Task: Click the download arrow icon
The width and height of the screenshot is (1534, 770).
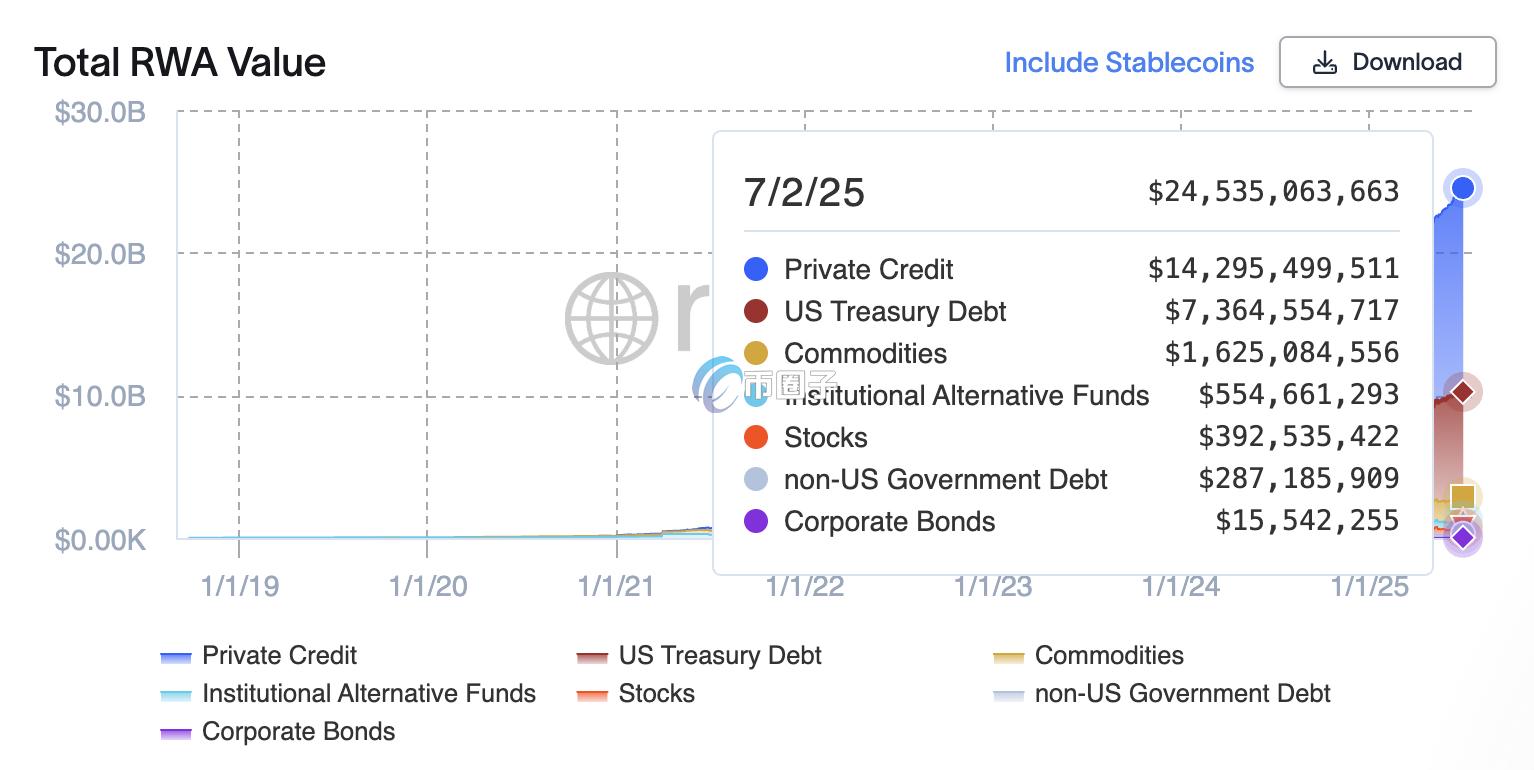Action: (1324, 63)
